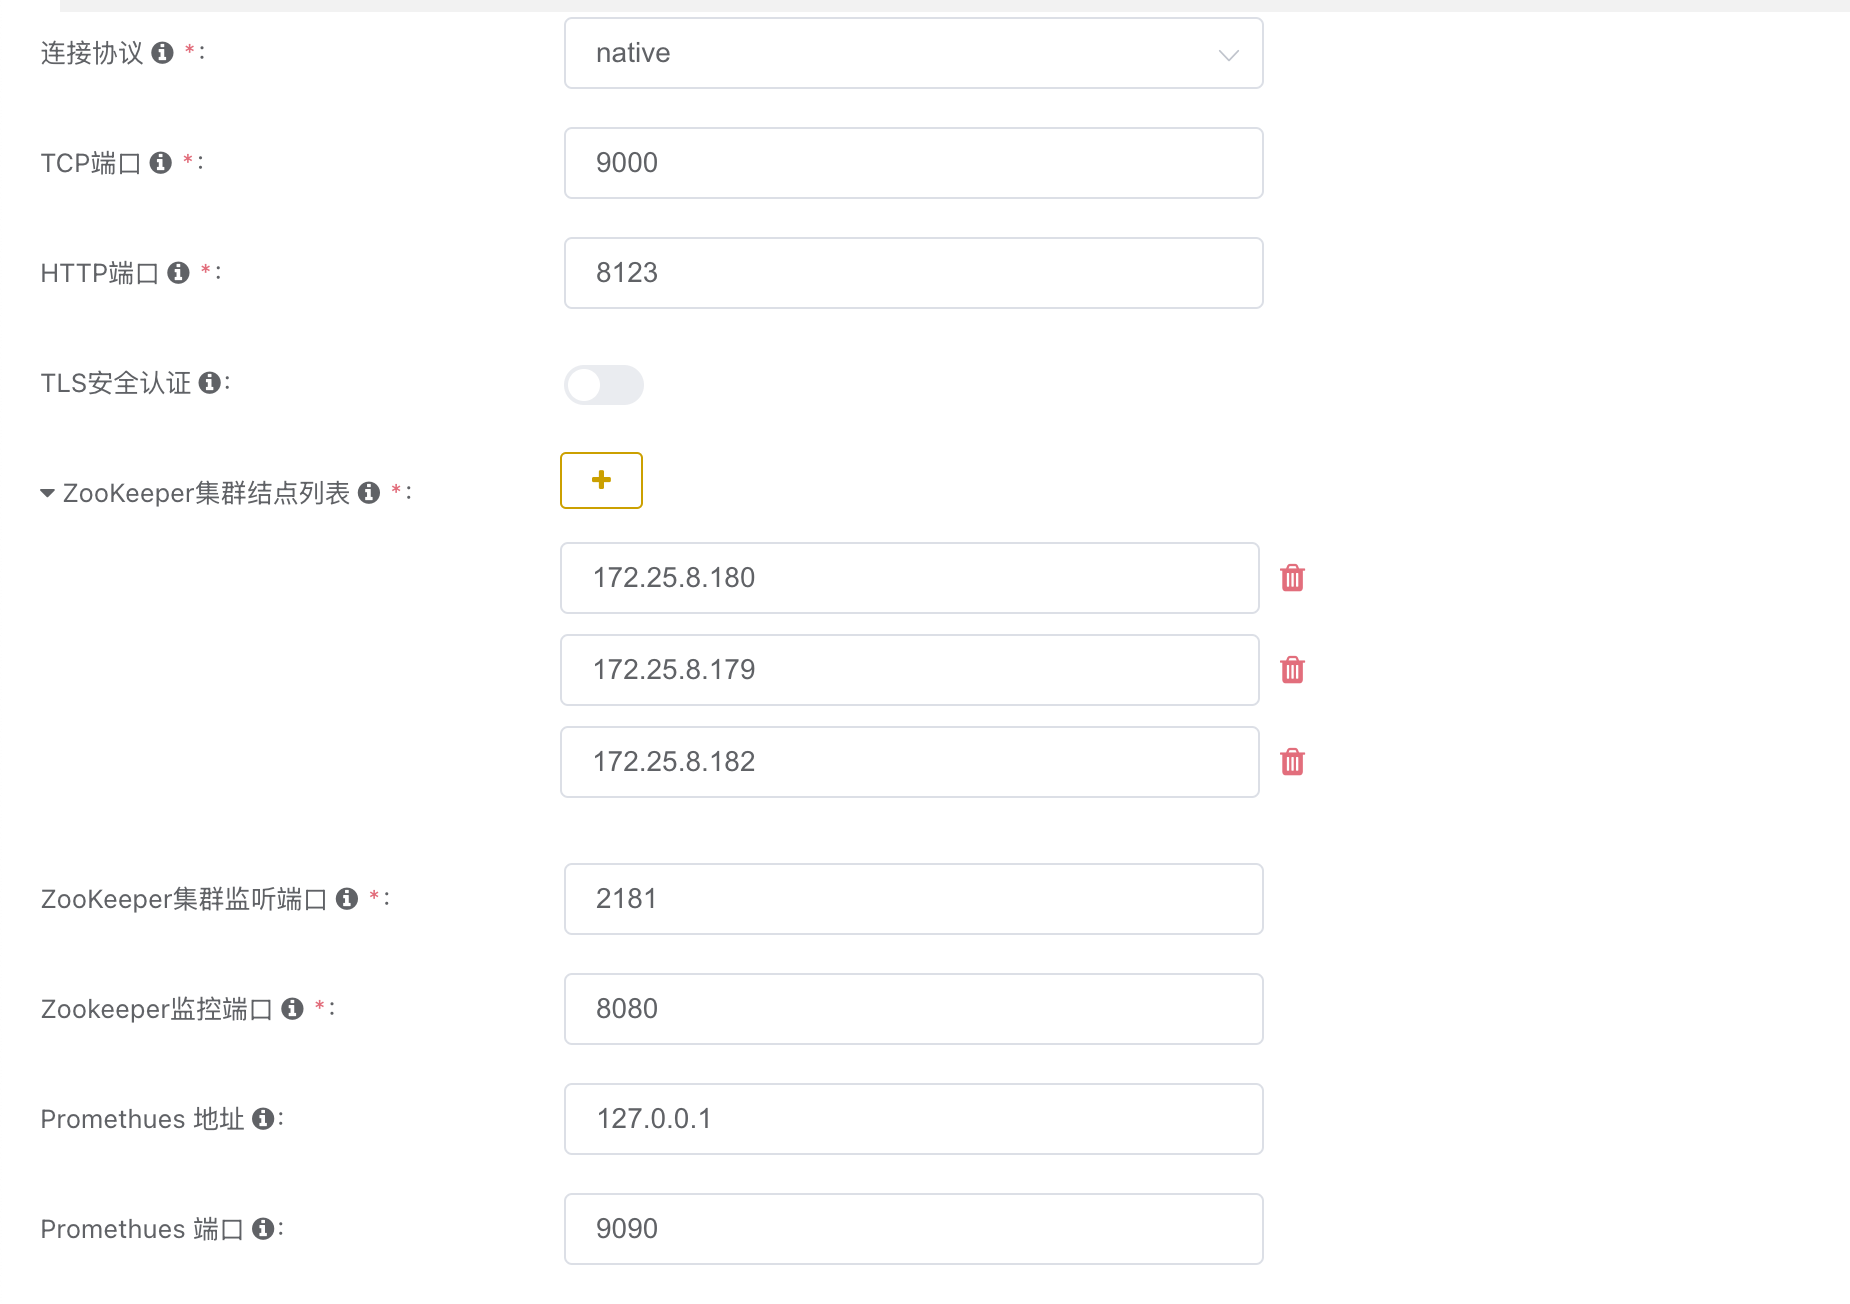This screenshot has width=1850, height=1304.
Task: Click info icon next to Promethues 地址
Action: (263, 1119)
